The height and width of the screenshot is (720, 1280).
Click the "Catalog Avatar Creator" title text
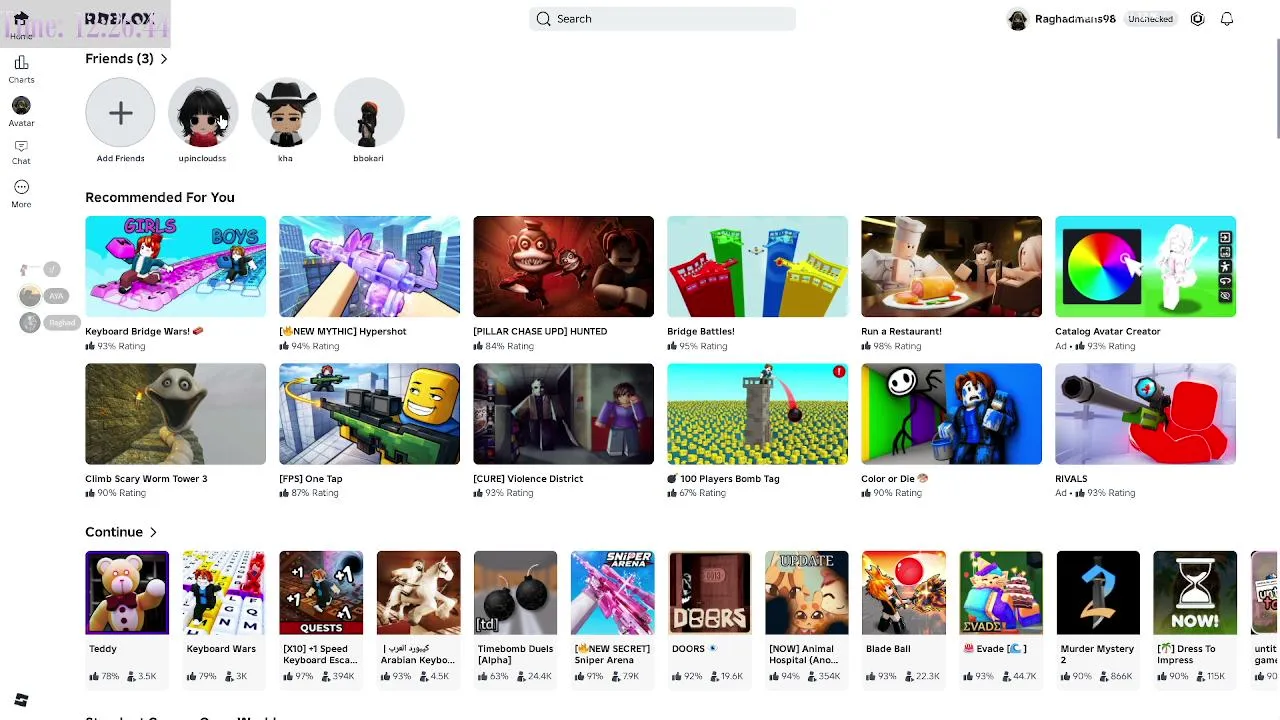[1108, 331]
